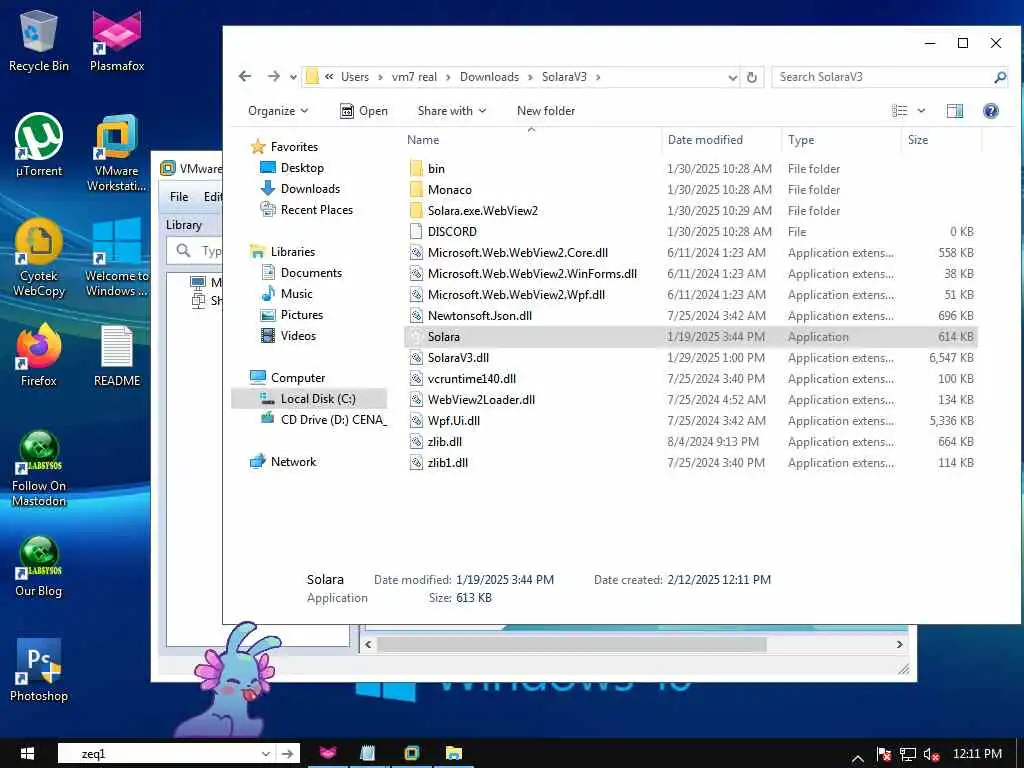The image size is (1024, 768).
Task: Click the volume muted tray icon
Action: tap(932, 755)
